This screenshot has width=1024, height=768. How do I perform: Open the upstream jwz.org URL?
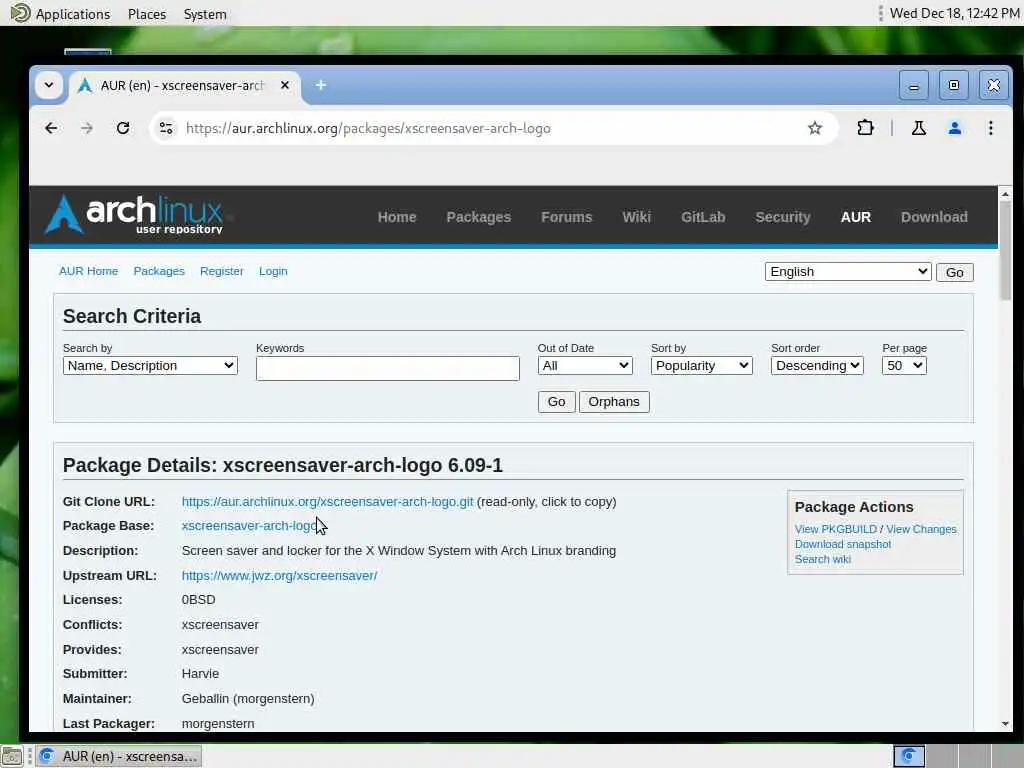pos(280,575)
